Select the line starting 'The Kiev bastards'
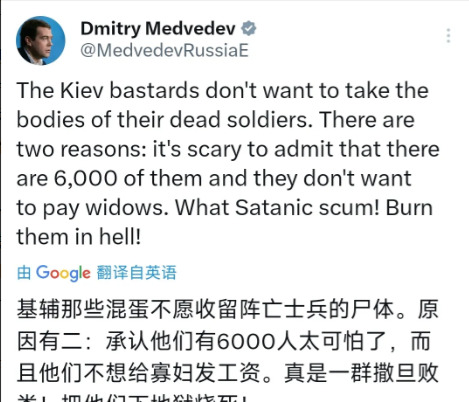Screen dimensions: 469x402 222,91
